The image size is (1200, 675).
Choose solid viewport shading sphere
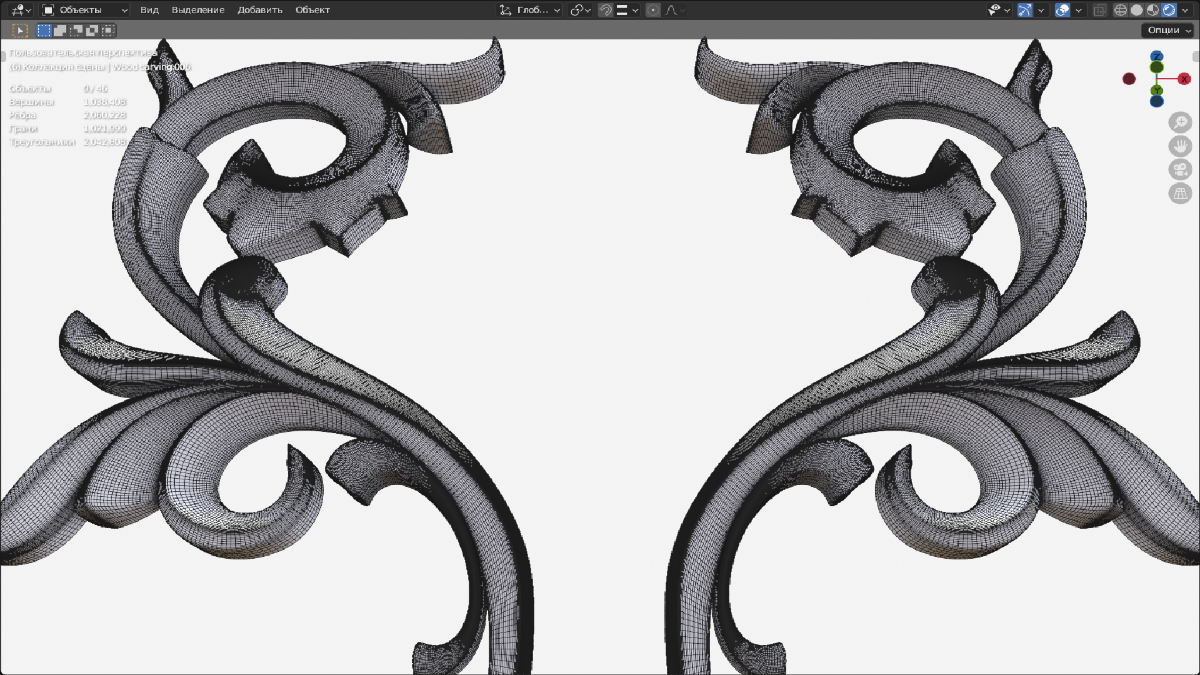point(1137,10)
